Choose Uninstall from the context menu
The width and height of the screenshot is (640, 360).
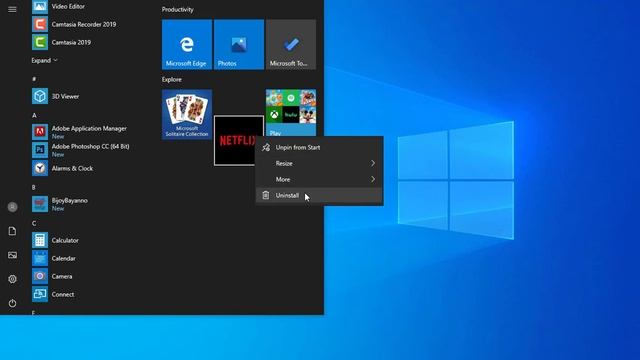319,196
